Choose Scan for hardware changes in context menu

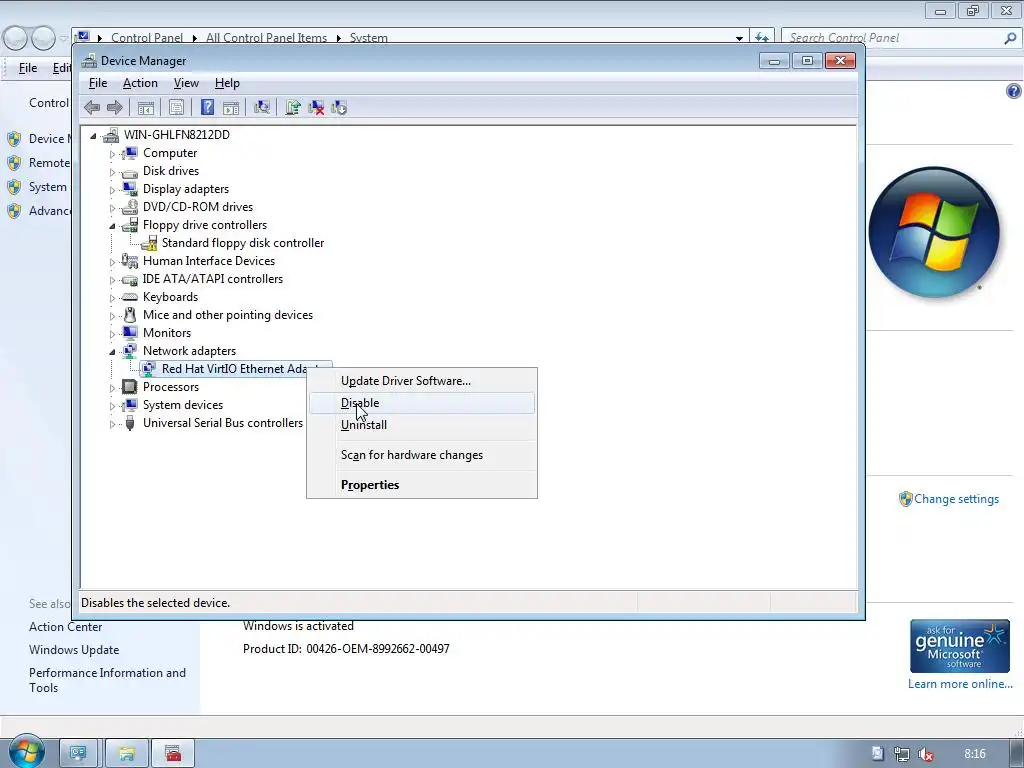pyautogui.click(x=422, y=455)
